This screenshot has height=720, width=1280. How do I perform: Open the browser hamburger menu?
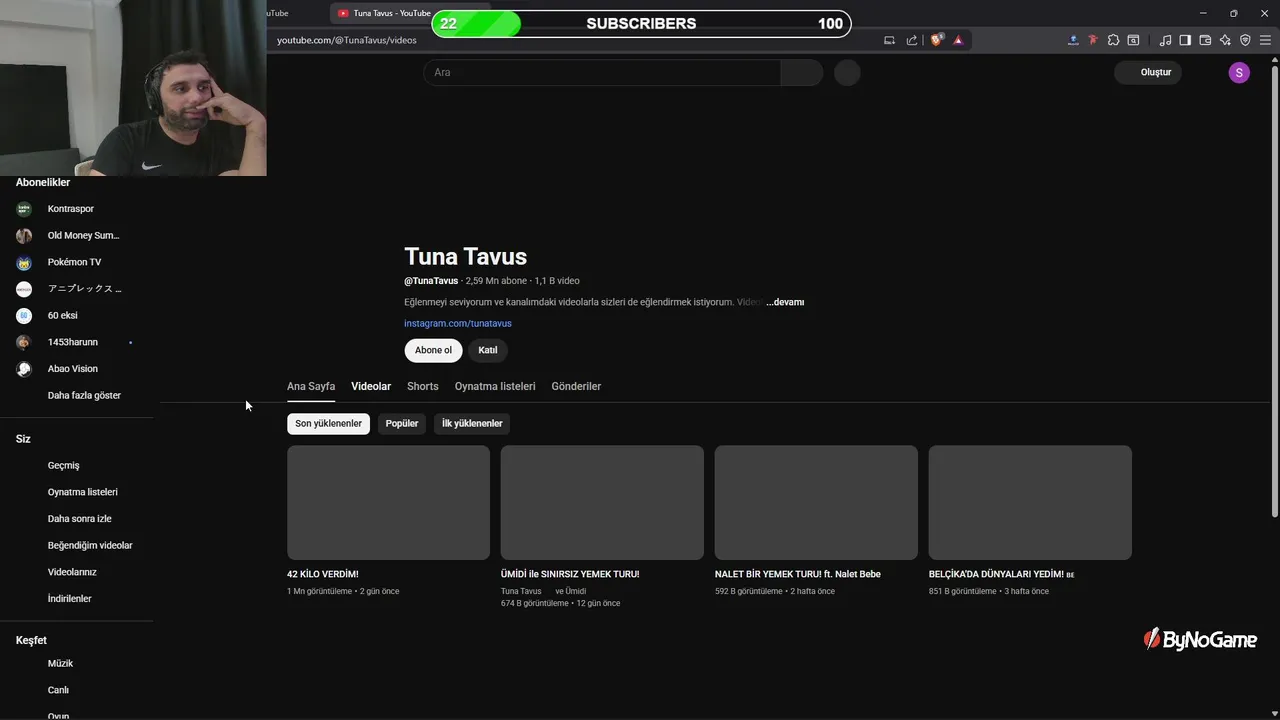point(1265,40)
